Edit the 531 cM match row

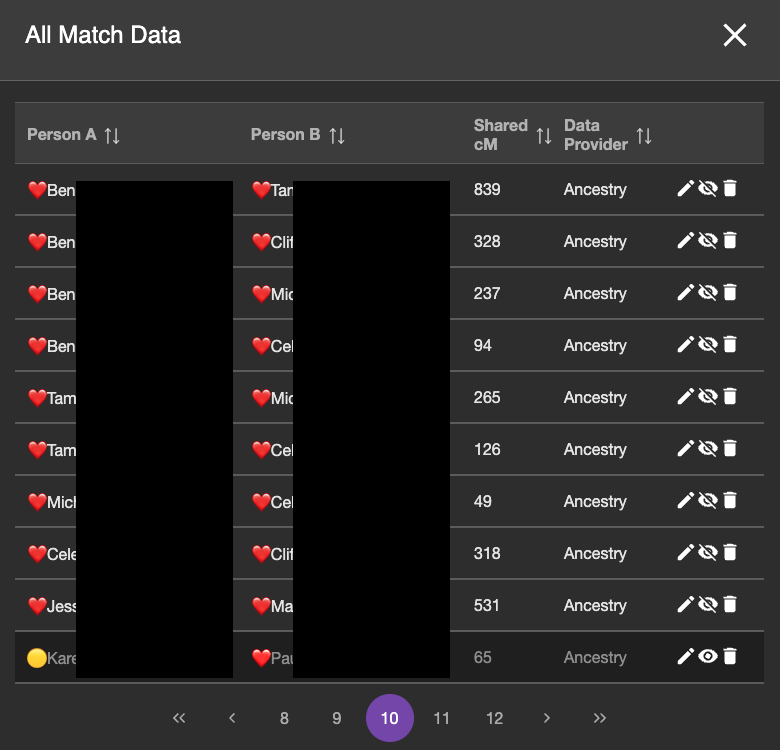click(x=685, y=605)
